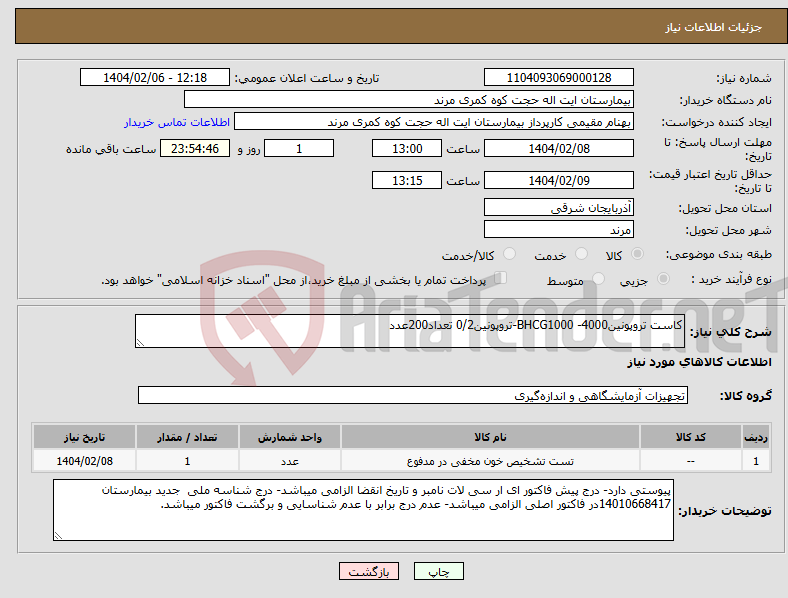The height and width of the screenshot is (598, 788).
Task: Click the resize grip of description text area
Action: pyautogui.click(x=140, y=343)
